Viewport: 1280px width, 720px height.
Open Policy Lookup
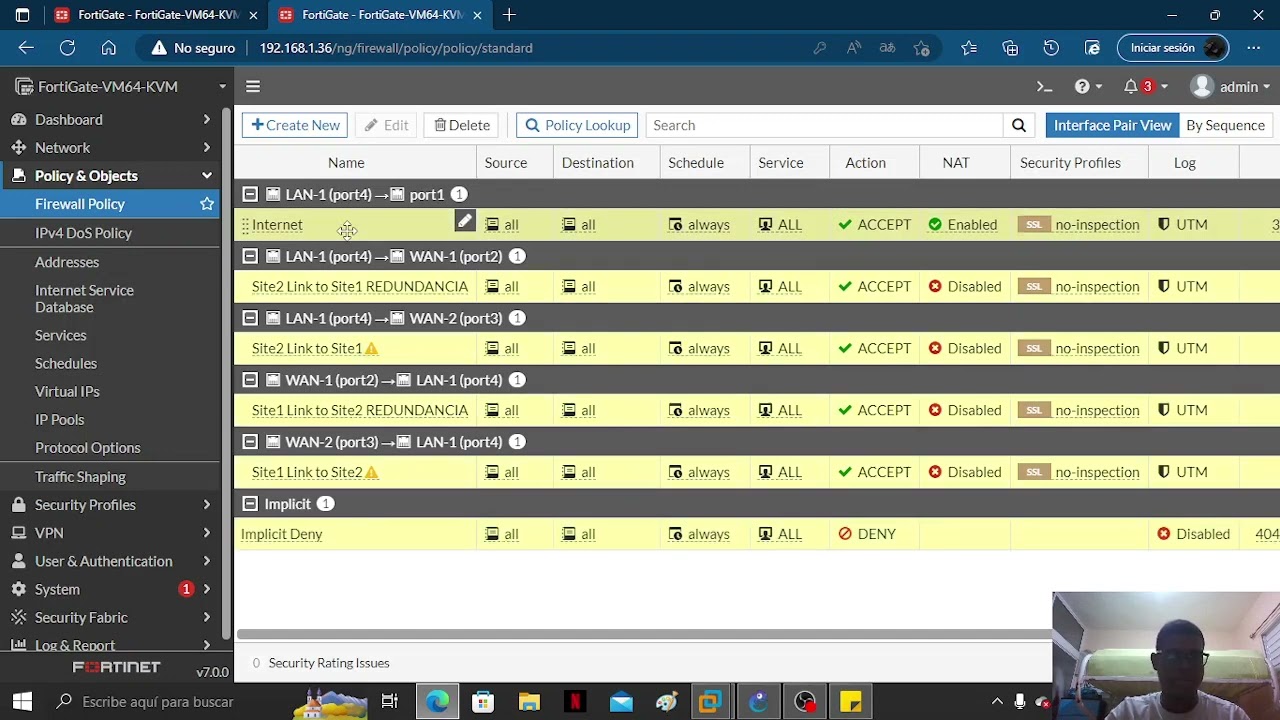pos(577,125)
